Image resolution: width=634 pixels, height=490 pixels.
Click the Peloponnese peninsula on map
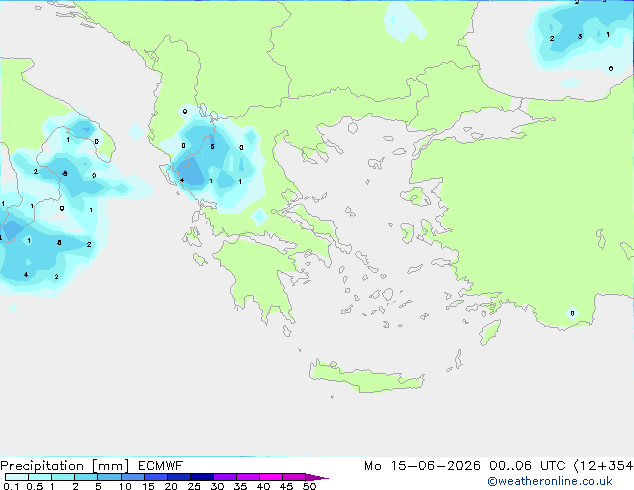pos(259,275)
